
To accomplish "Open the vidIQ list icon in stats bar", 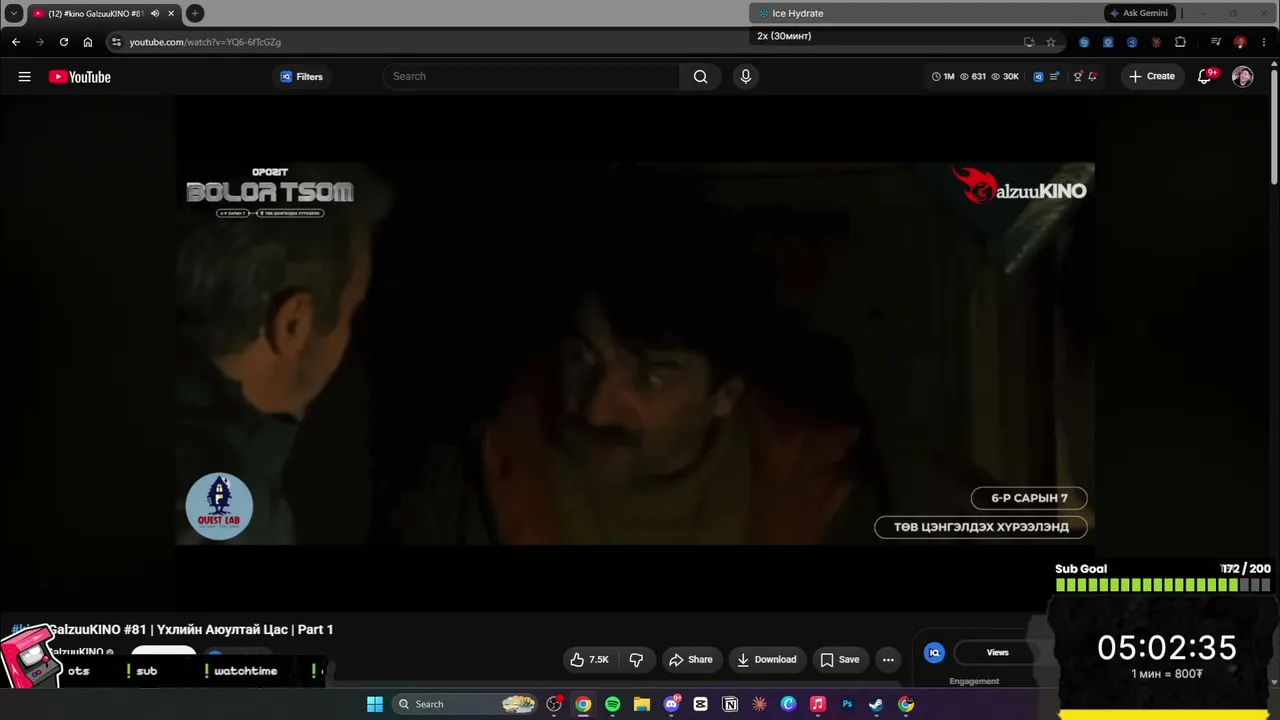I will point(1054,77).
